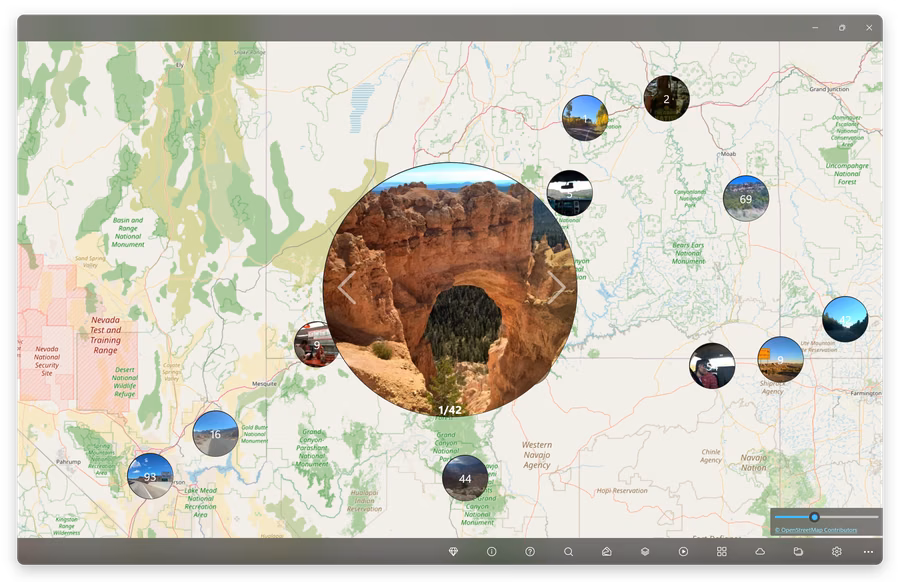900x582 pixels.
Task: Open the cluster of 9 near Mesquite
Action: 315,344
